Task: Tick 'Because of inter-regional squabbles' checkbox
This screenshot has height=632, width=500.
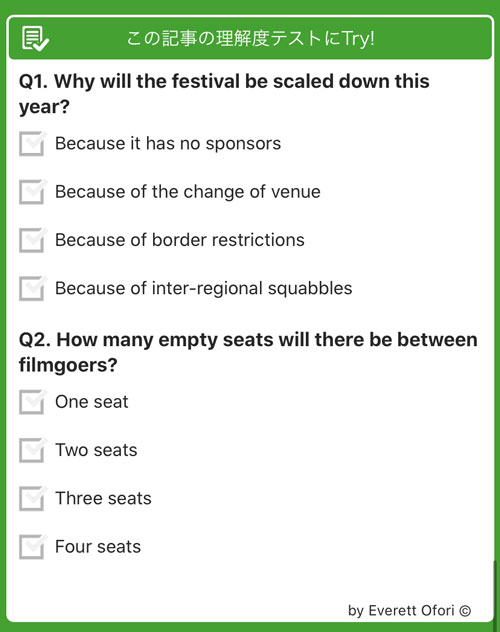Action: point(32,289)
